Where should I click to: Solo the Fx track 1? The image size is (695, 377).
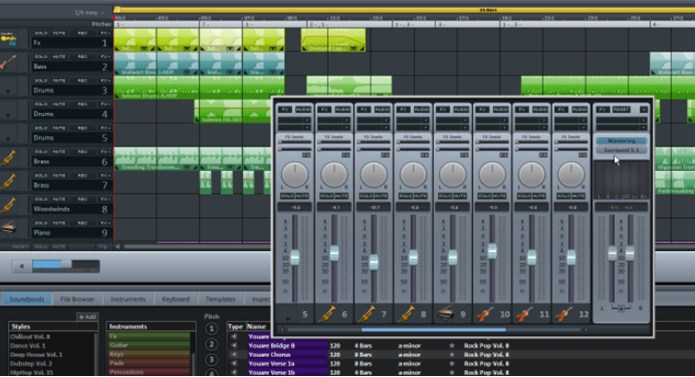41,33
